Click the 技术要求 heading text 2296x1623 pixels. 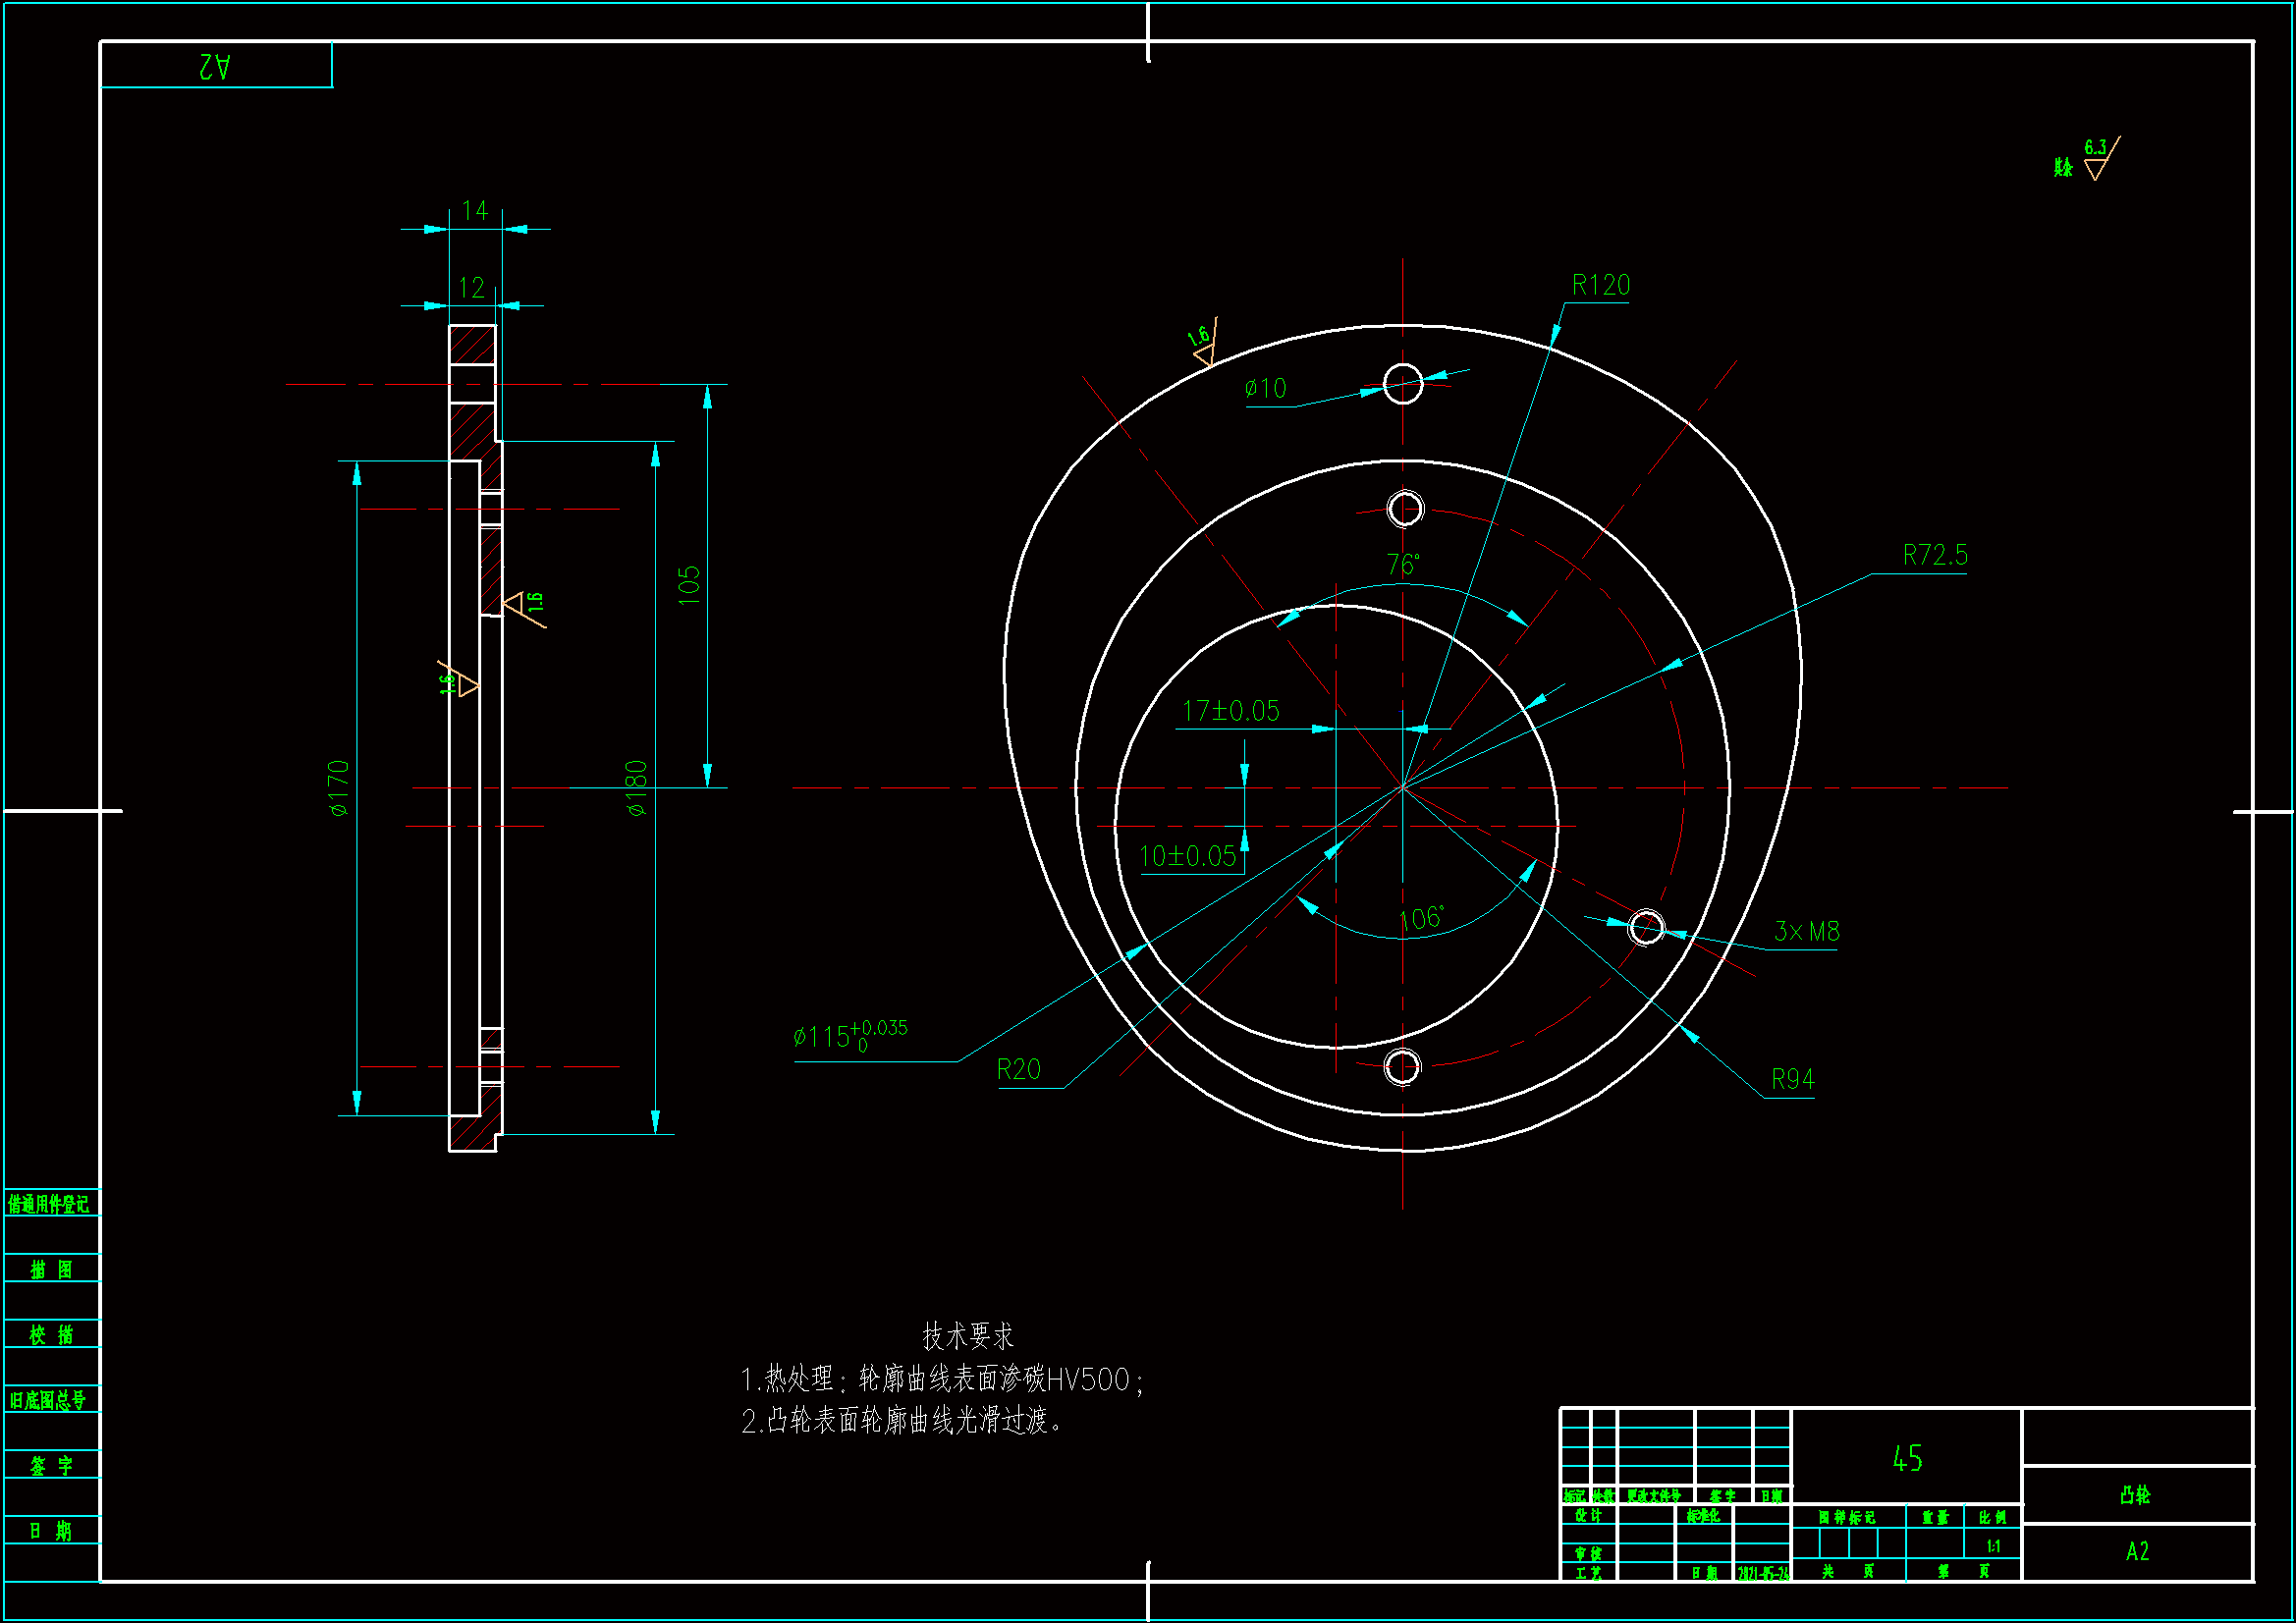point(967,1336)
